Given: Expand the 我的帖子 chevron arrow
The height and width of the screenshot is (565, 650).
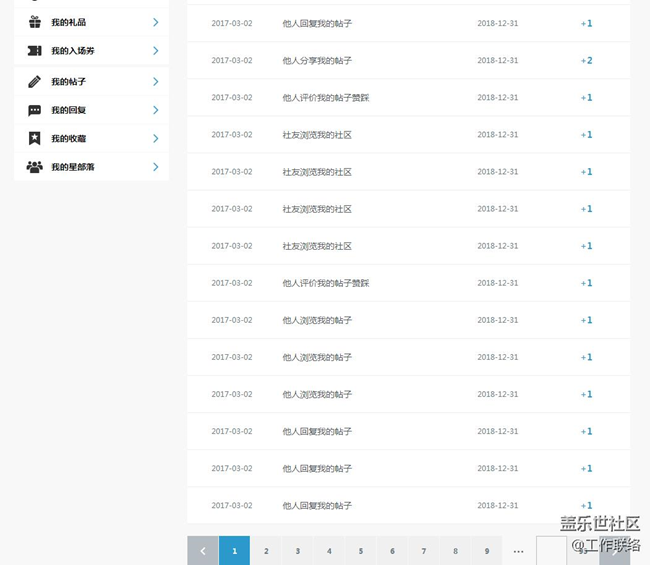Looking at the screenshot, I should (x=155, y=82).
